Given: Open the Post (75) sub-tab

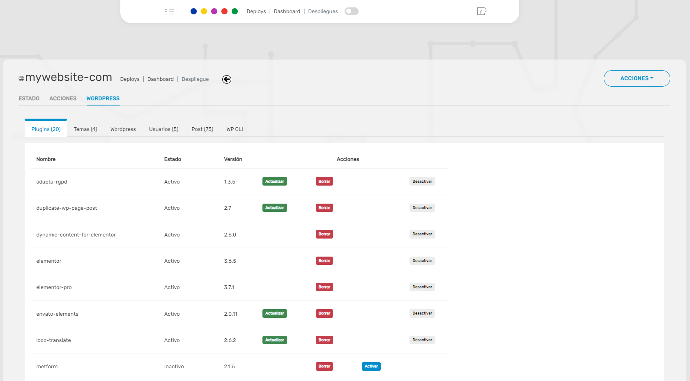Looking at the screenshot, I should click(202, 129).
